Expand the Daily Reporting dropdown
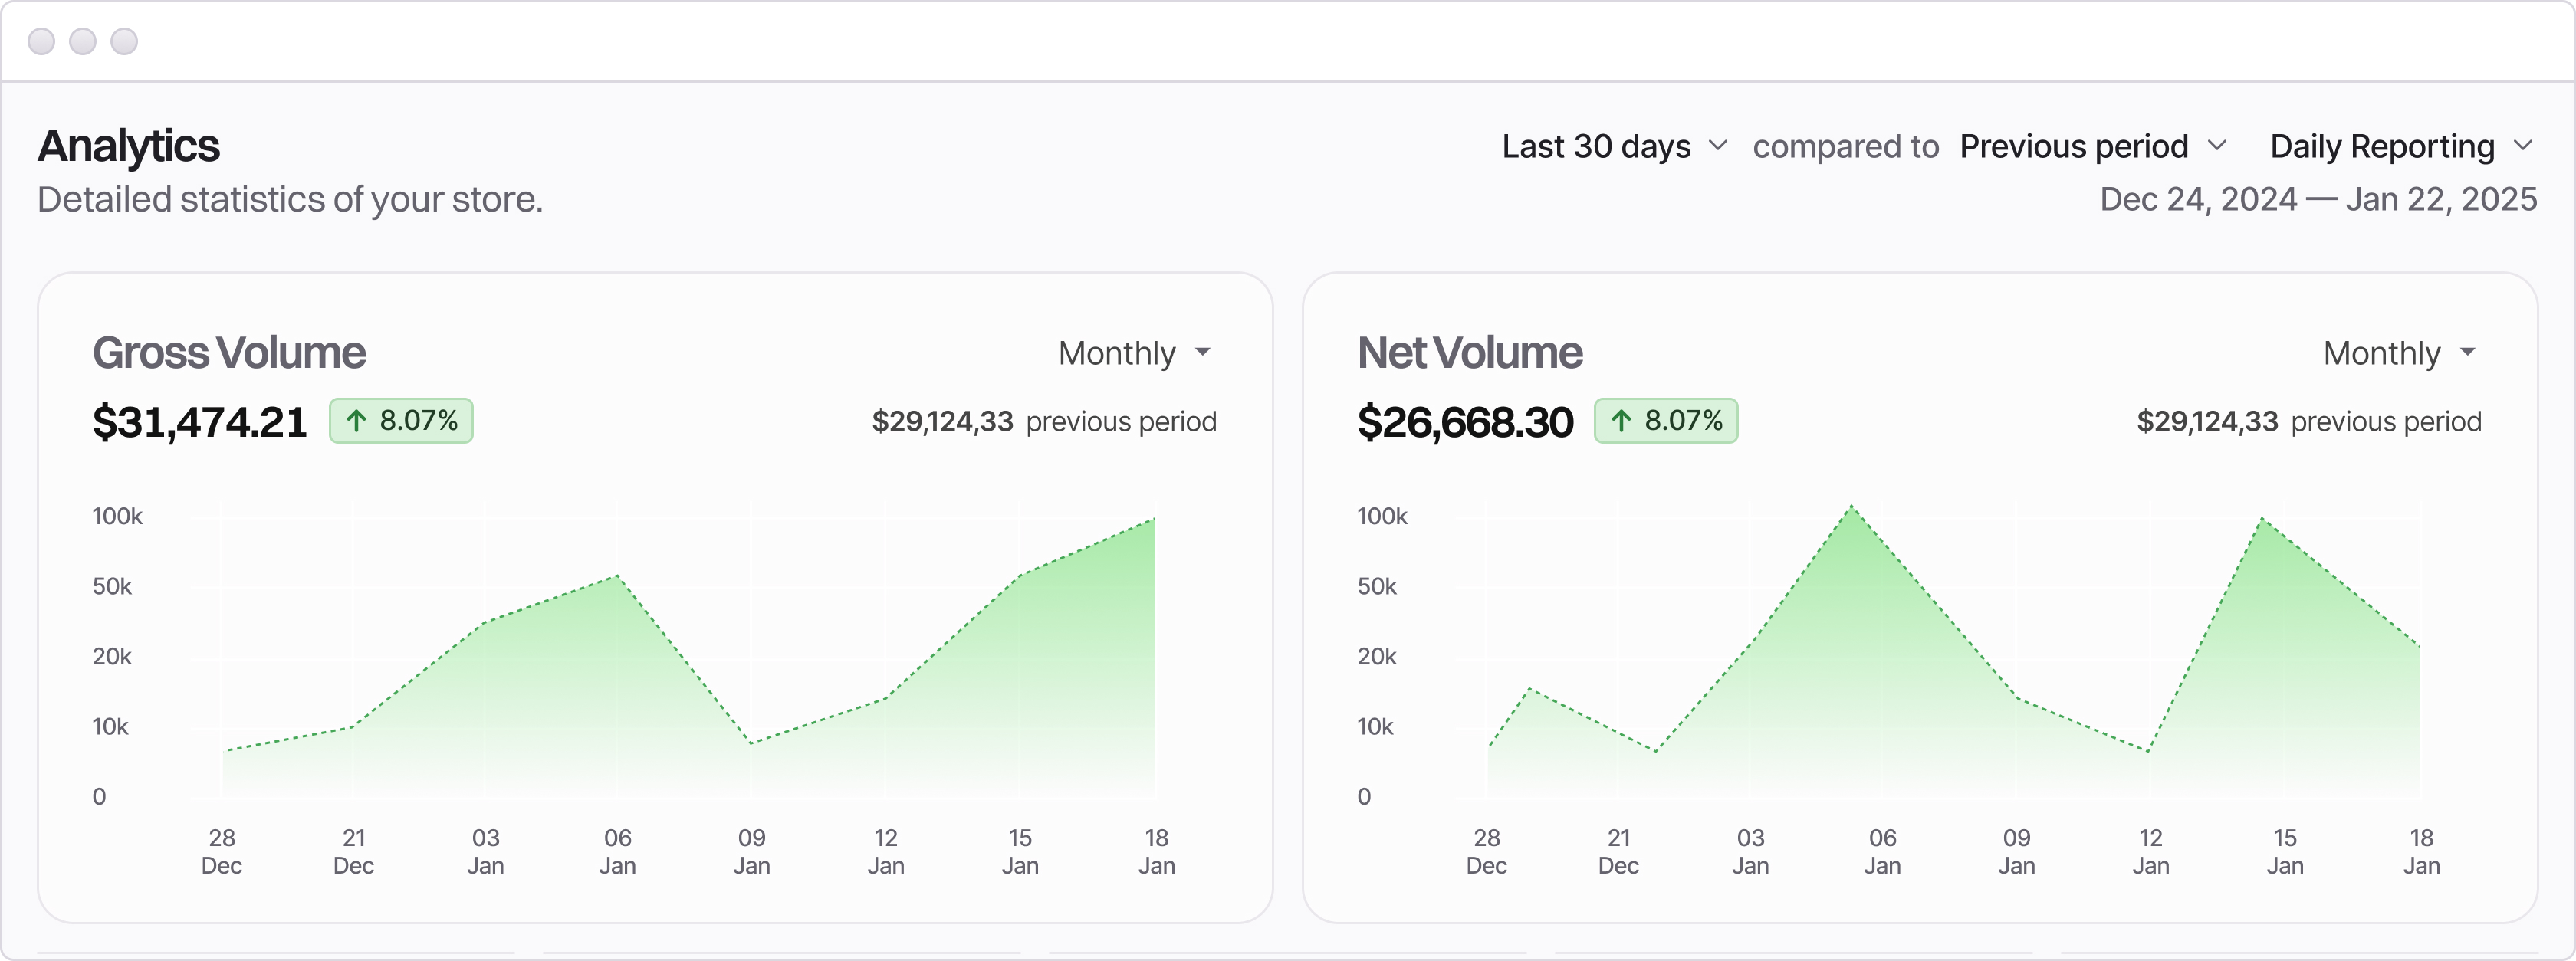Image resolution: width=2576 pixels, height=961 pixels. point(2382,147)
